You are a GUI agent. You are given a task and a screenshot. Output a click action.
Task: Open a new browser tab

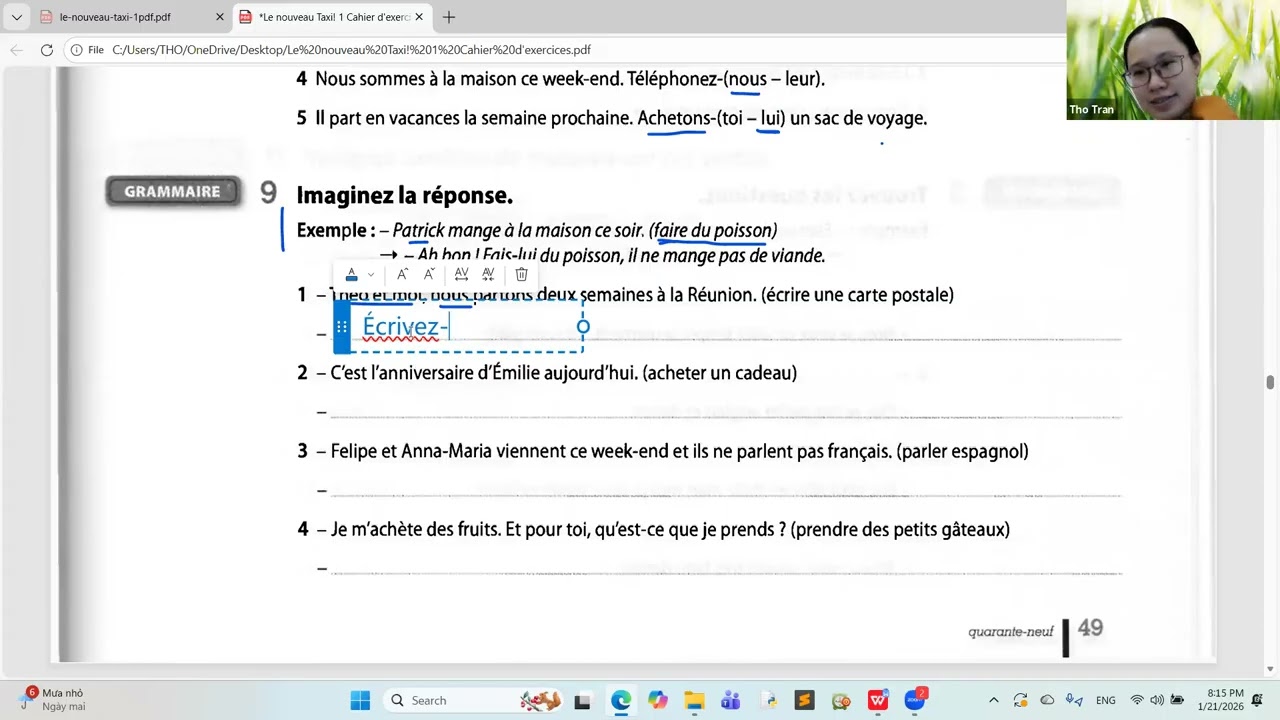tap(449, 17)
